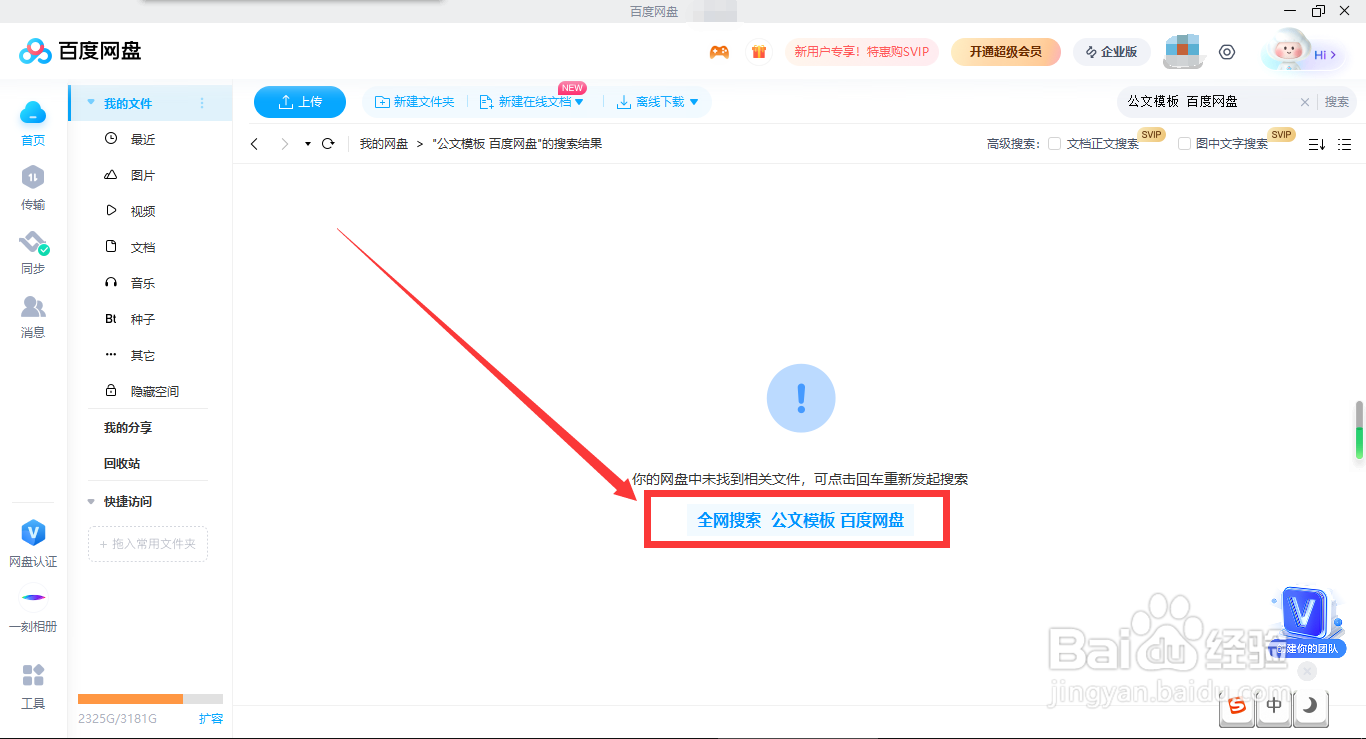The height and width of the screenshot is (739, 1366).
Task: Click into the search input field
Action: tap(1208, 102)
